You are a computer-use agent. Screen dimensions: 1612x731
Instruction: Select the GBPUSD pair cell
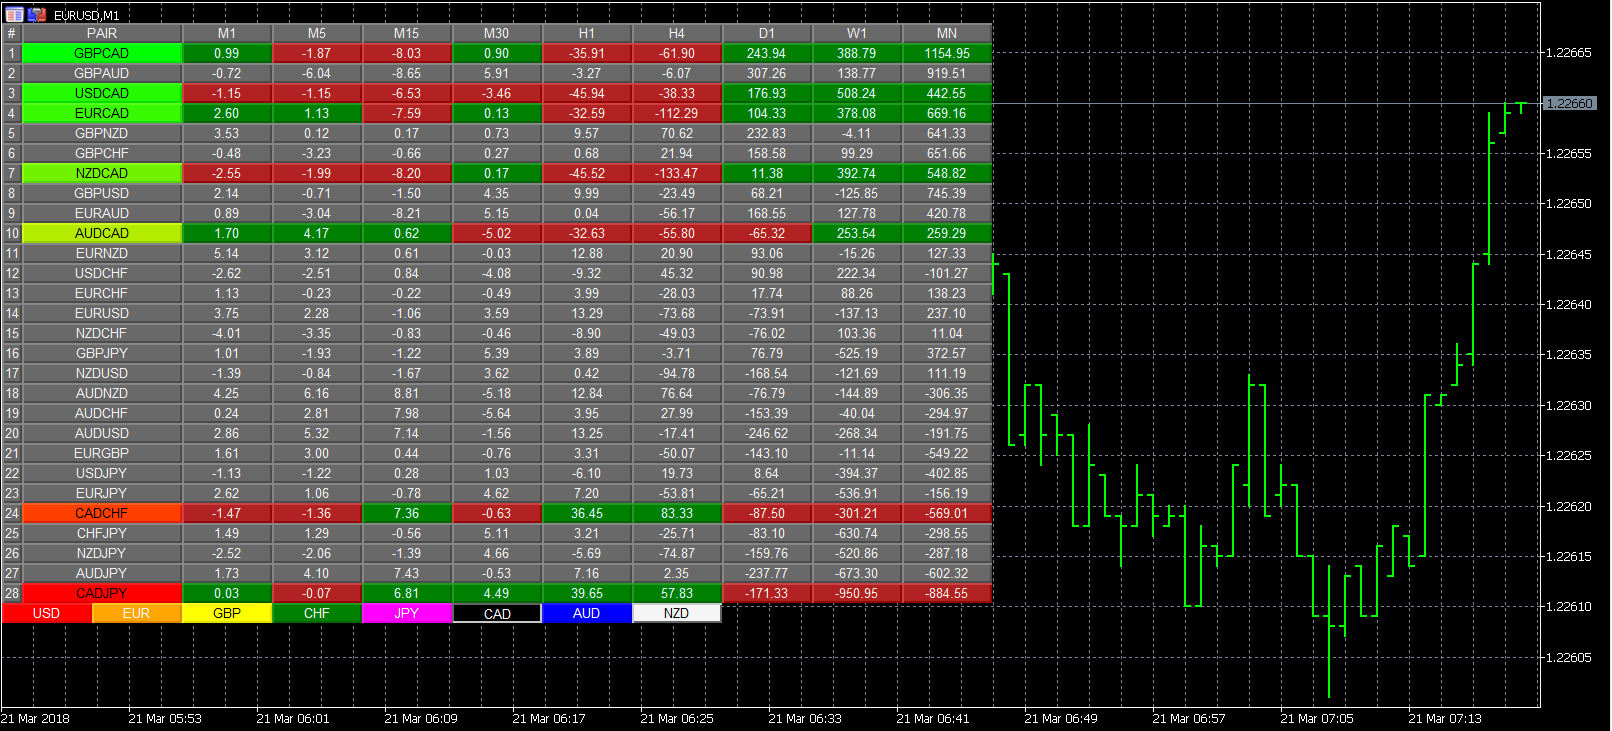(102, 193)
